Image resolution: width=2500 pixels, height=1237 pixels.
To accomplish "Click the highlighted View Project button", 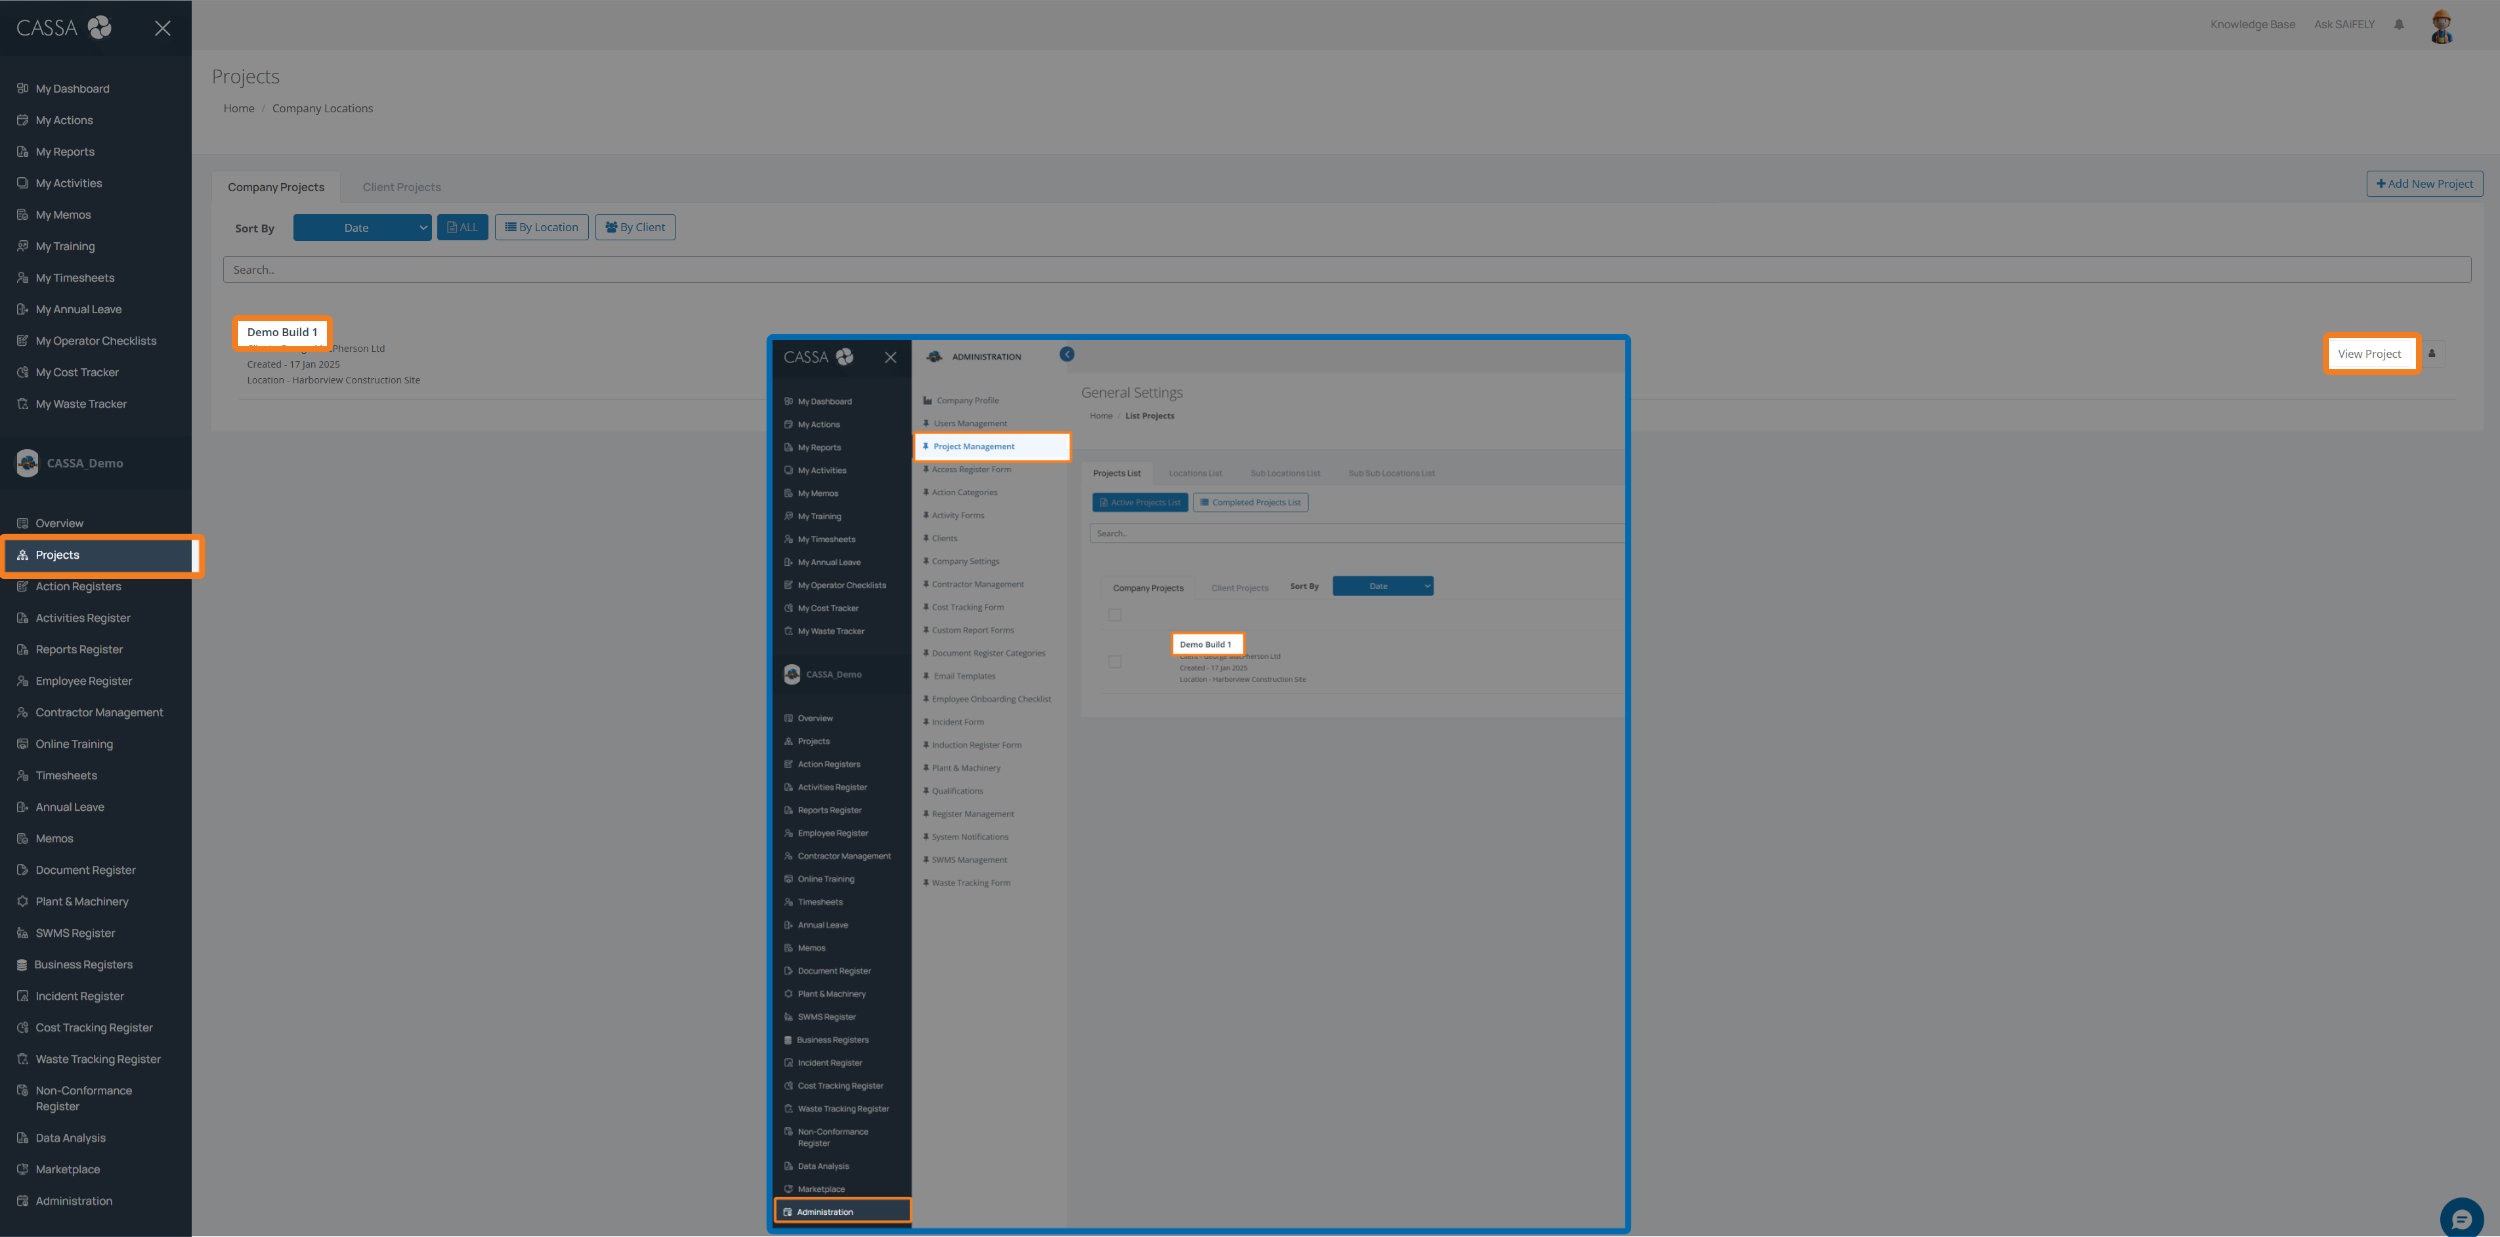I will pyautogui.click(x=2369, y=354).
